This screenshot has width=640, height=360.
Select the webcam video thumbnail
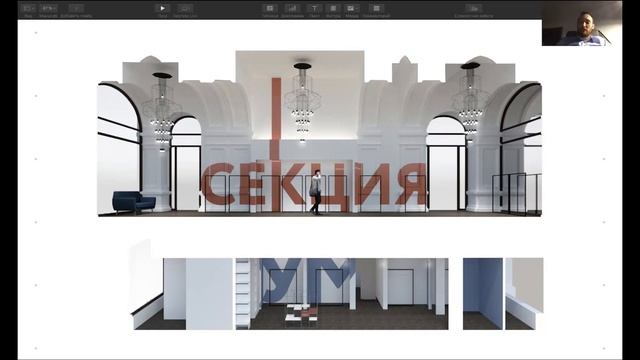(x=582, y=23)
